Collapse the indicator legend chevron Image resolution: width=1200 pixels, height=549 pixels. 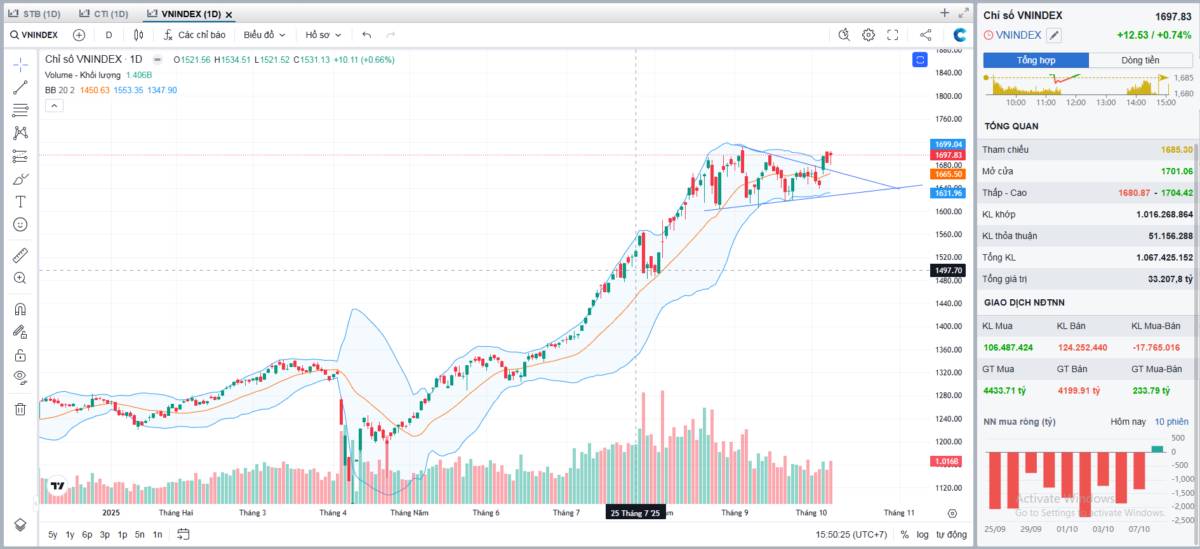pyautogui.click(x=53, y=105)
